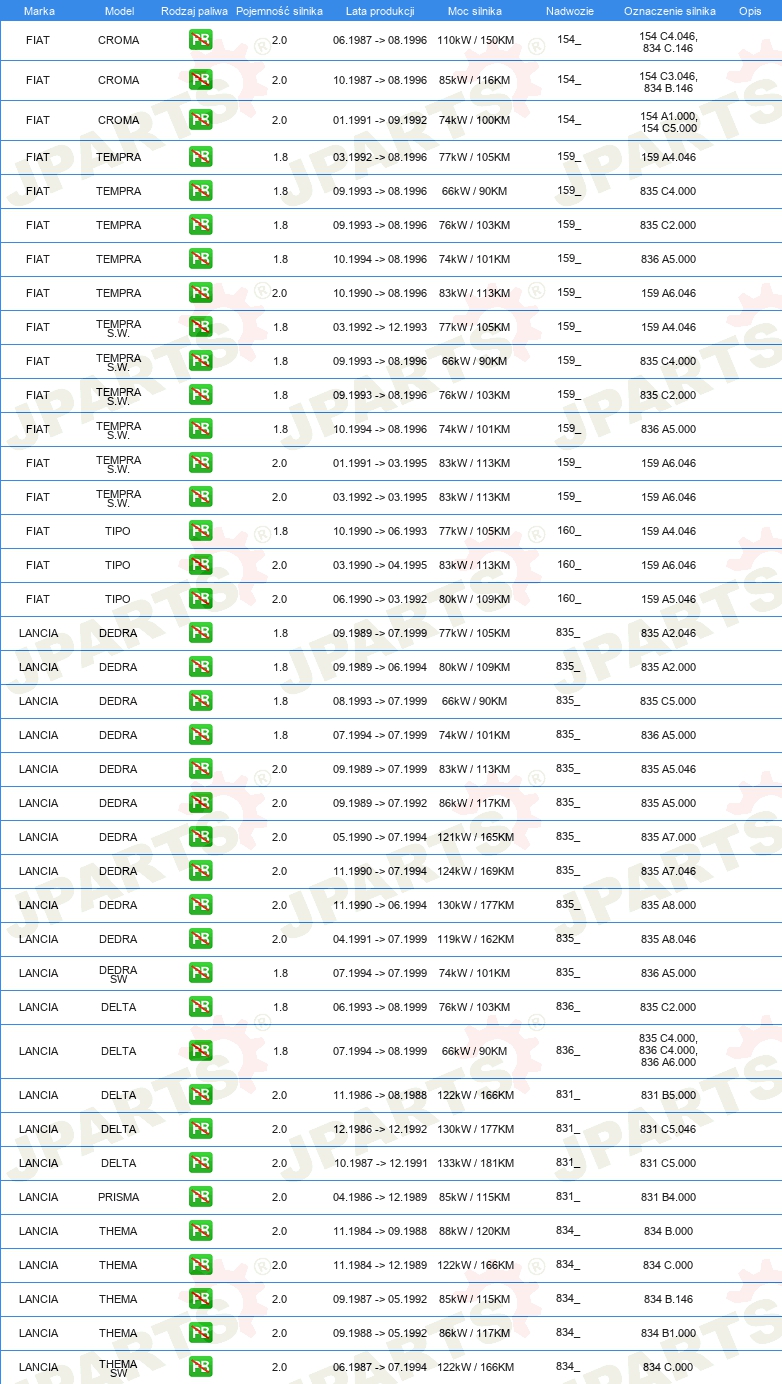The width and height of the screenshot is (782, 1384).
Task: Click power value '110kW / 150KM'
Action: pyautogui.click(x=475, y=40)
